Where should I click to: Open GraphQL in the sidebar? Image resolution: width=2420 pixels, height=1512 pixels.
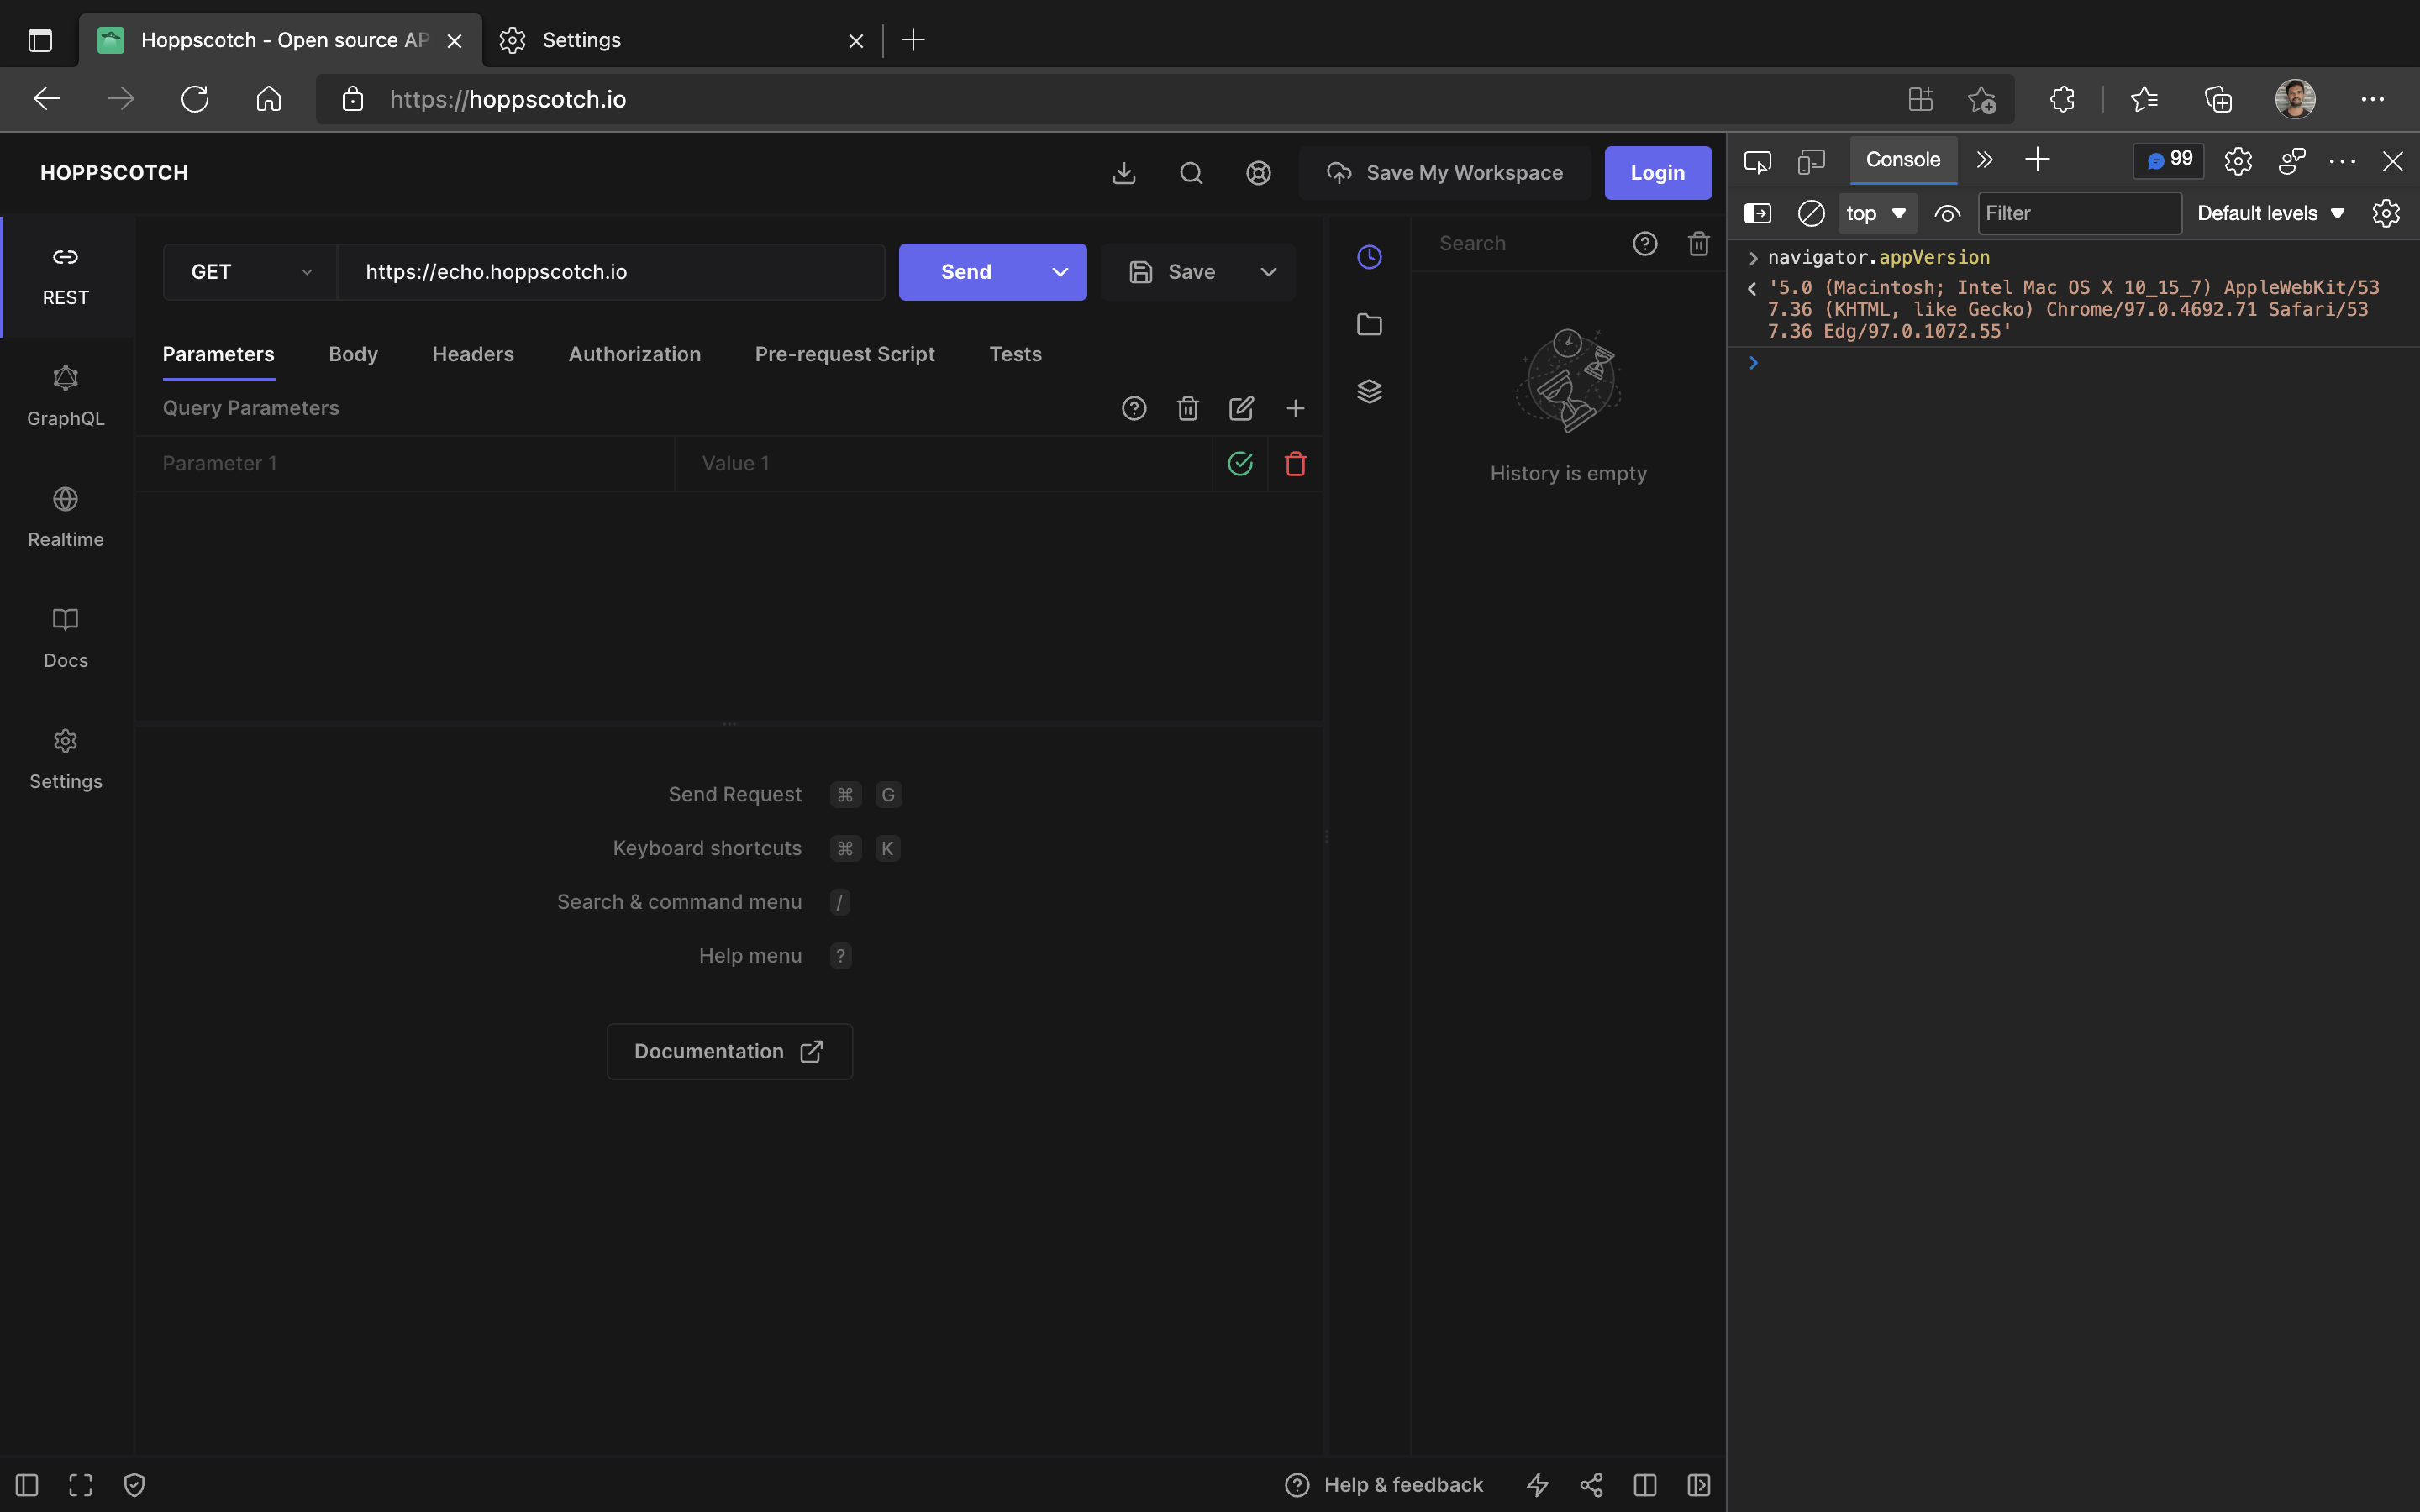click(x=66, y=397)
